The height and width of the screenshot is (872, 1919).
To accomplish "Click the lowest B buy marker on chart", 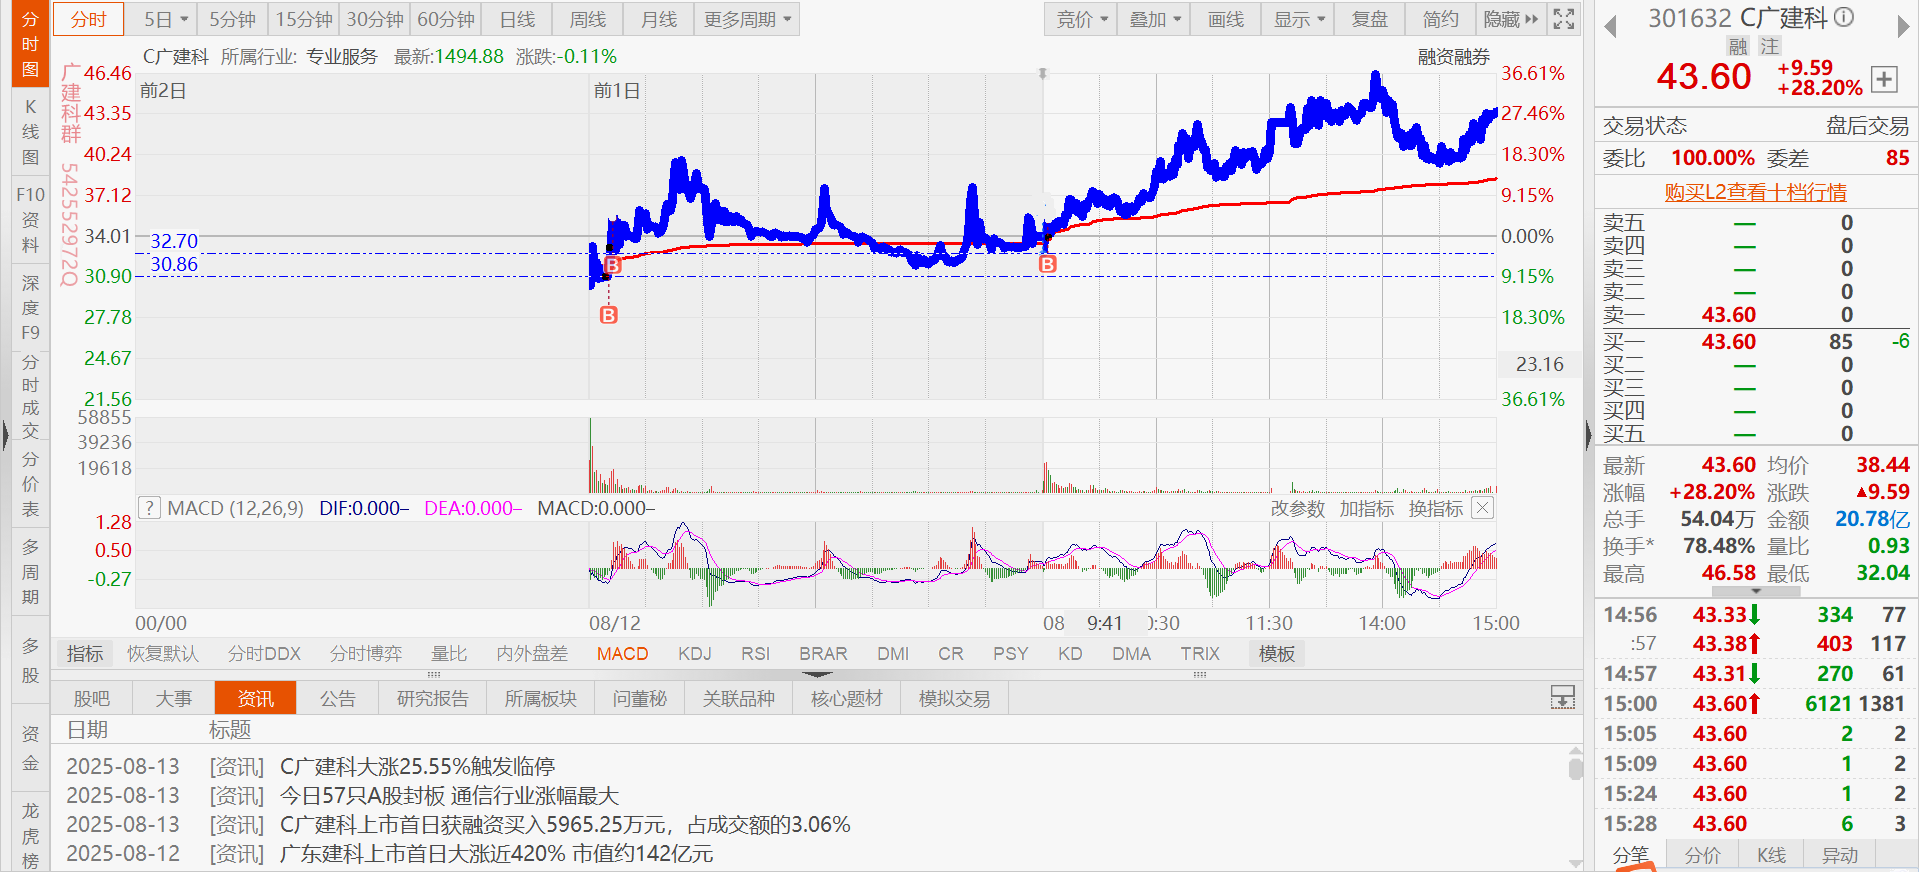I will point(608,315).
